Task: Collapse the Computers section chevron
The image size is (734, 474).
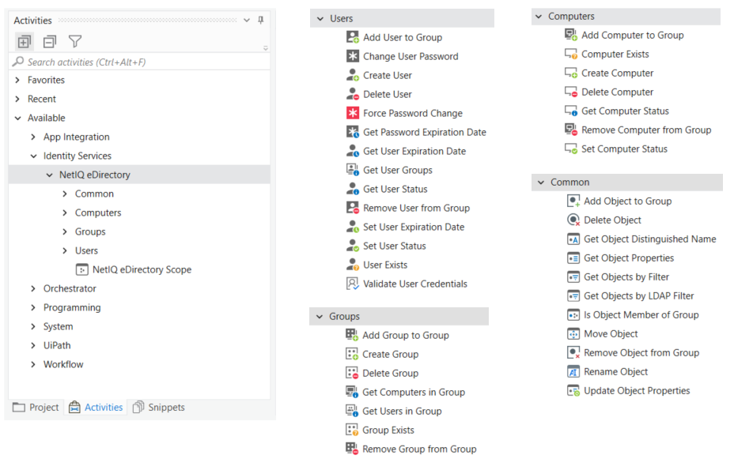Action: tap(539, 16)
